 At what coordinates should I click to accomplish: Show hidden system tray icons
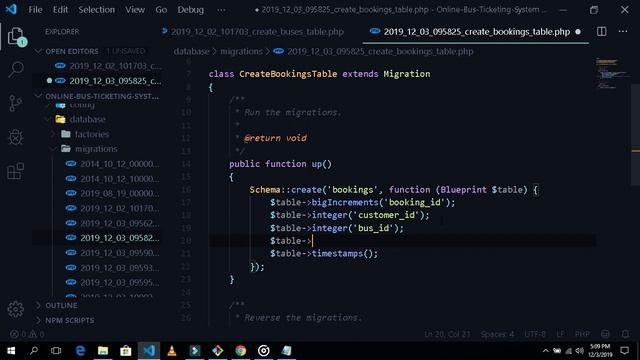coord(546,351)
